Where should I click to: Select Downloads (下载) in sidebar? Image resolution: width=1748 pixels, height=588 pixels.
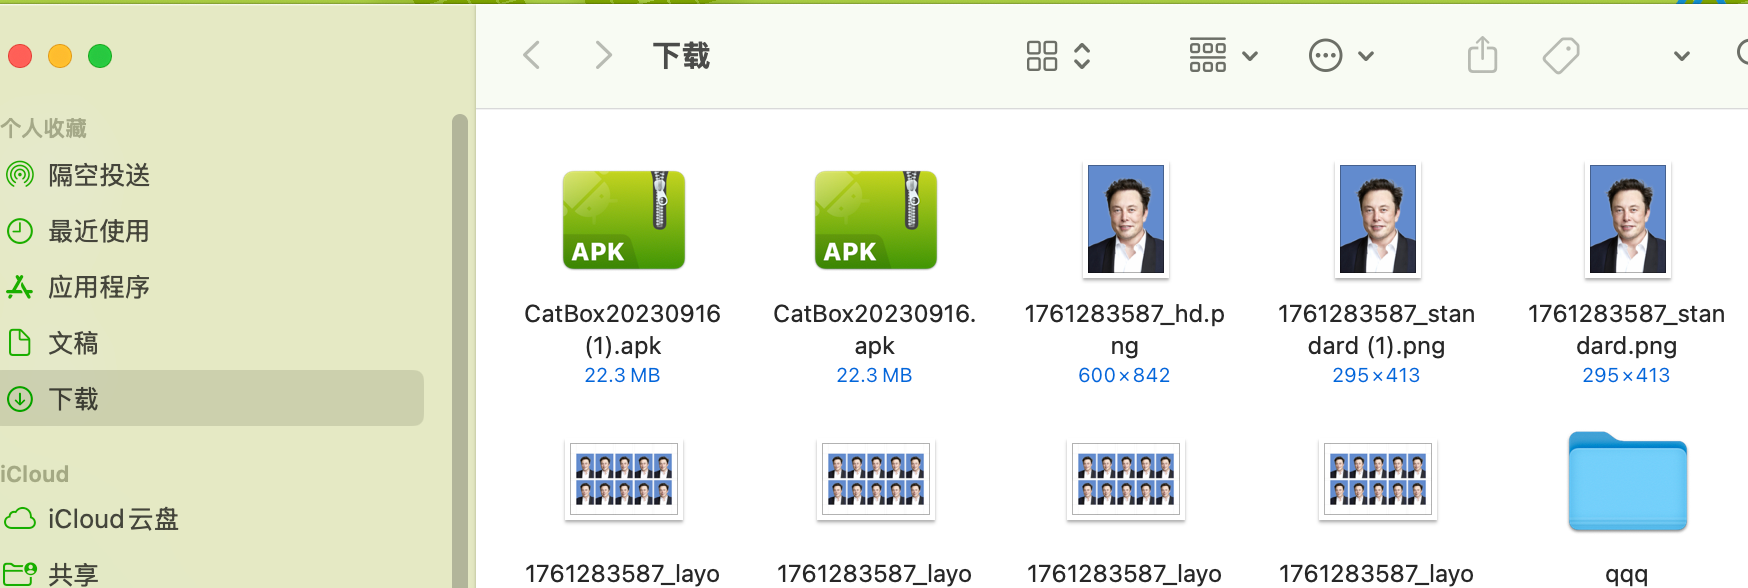click(73, 399)
